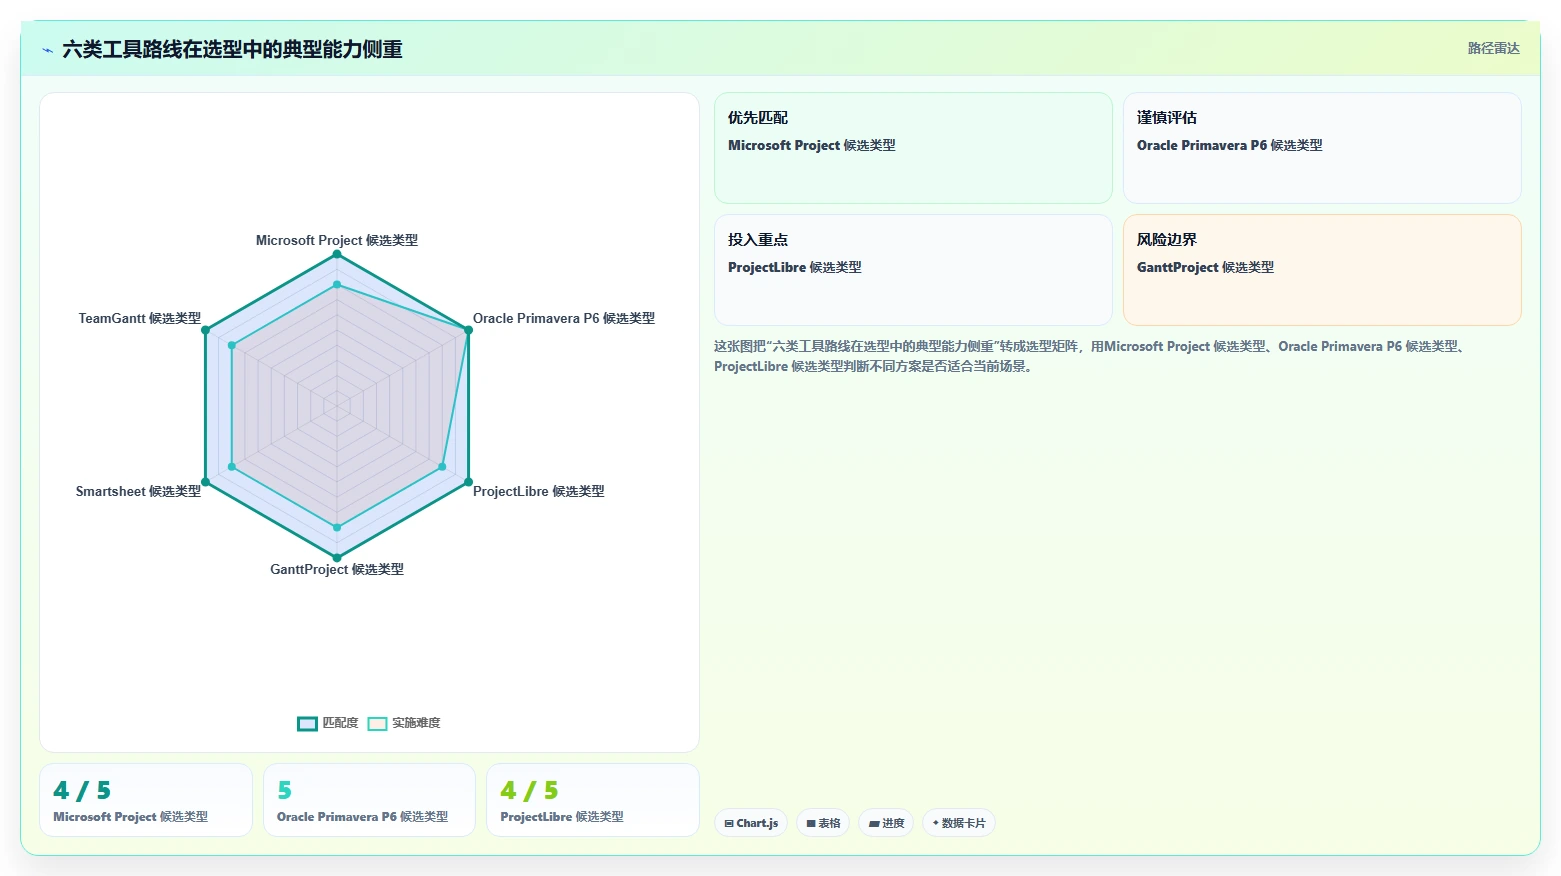The image size is (1561, 876).
Task: Click the 匹配度 point on Microsoft Project axis
Action: (337, 254)
